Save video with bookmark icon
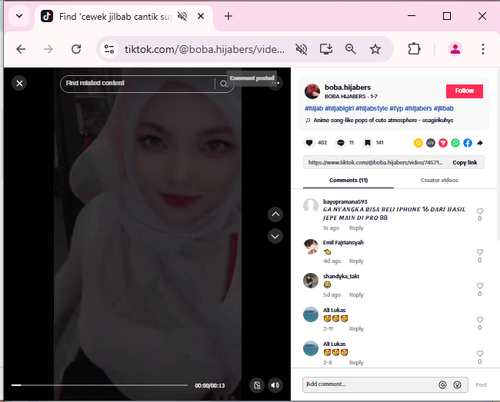The width and height of the screenshot is (500, 402). [x=367, y=143]
